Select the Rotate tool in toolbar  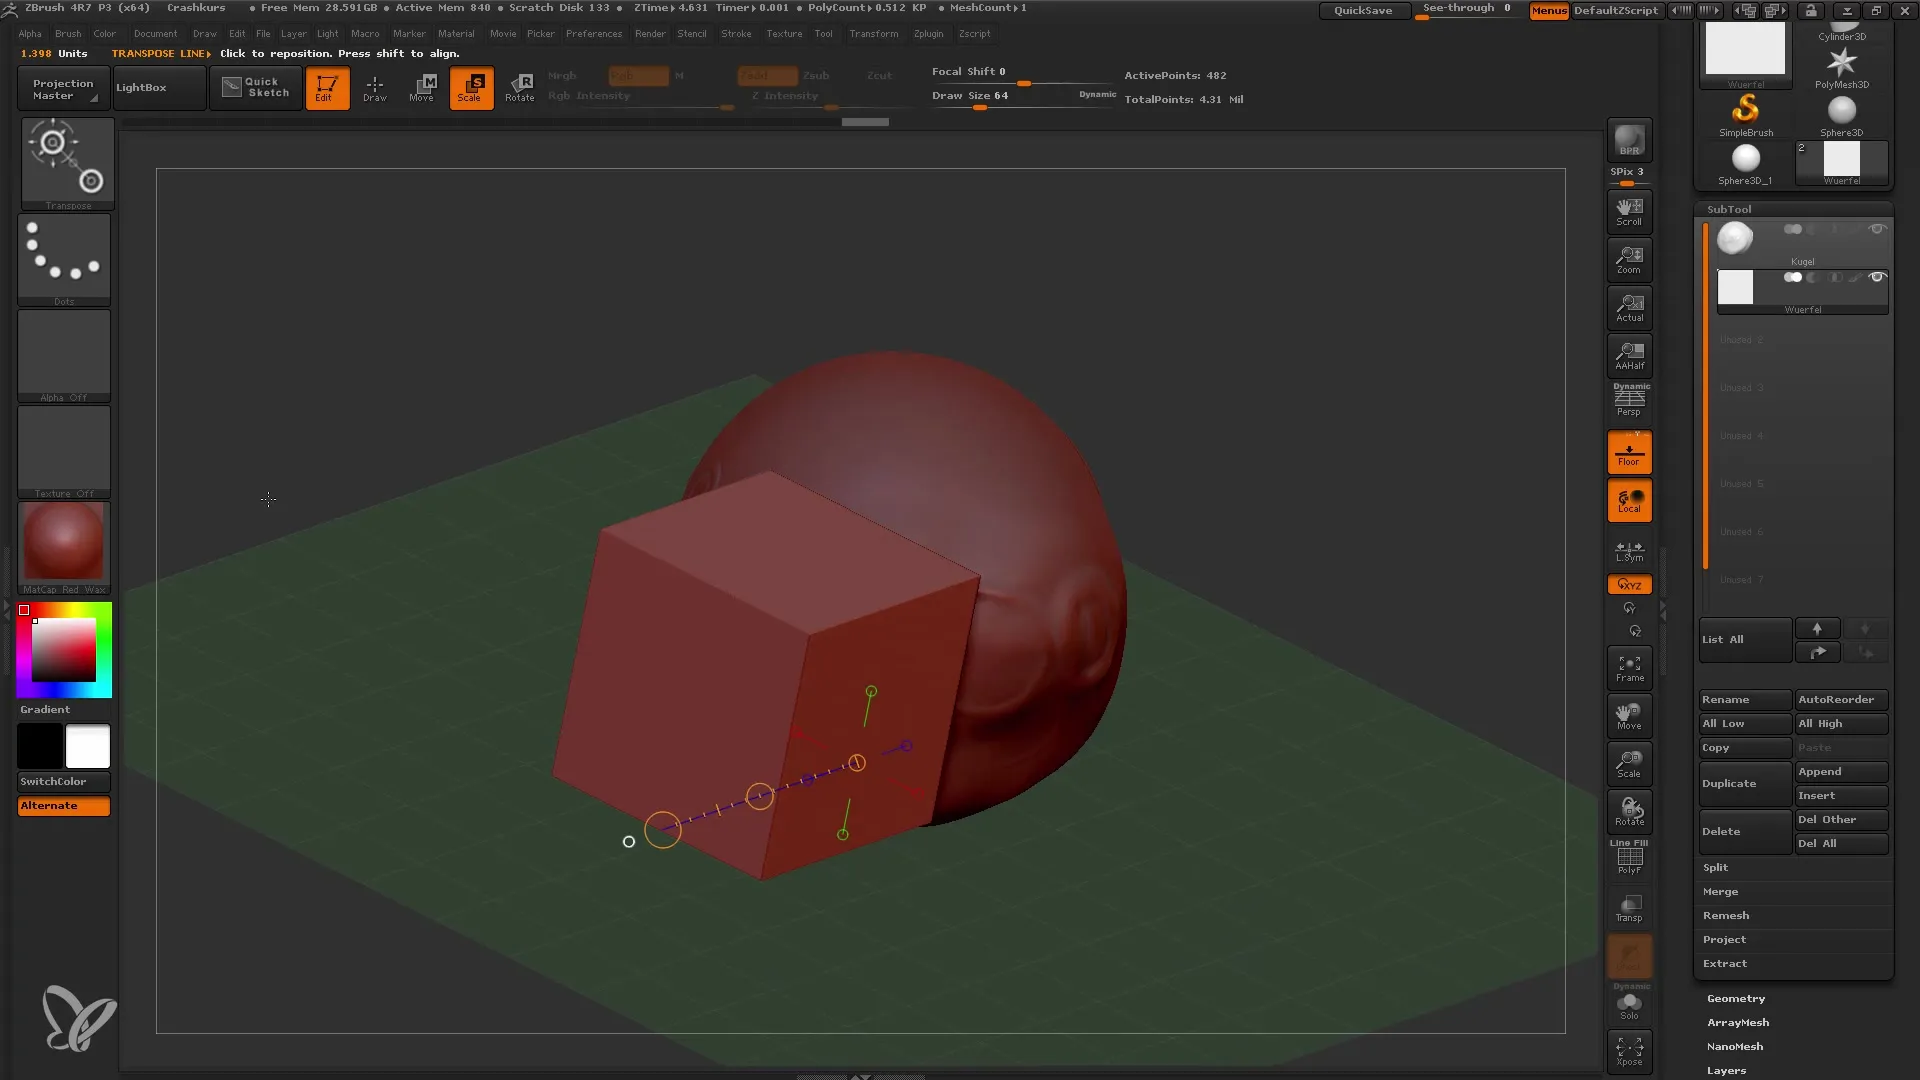[x=520, y=87]
